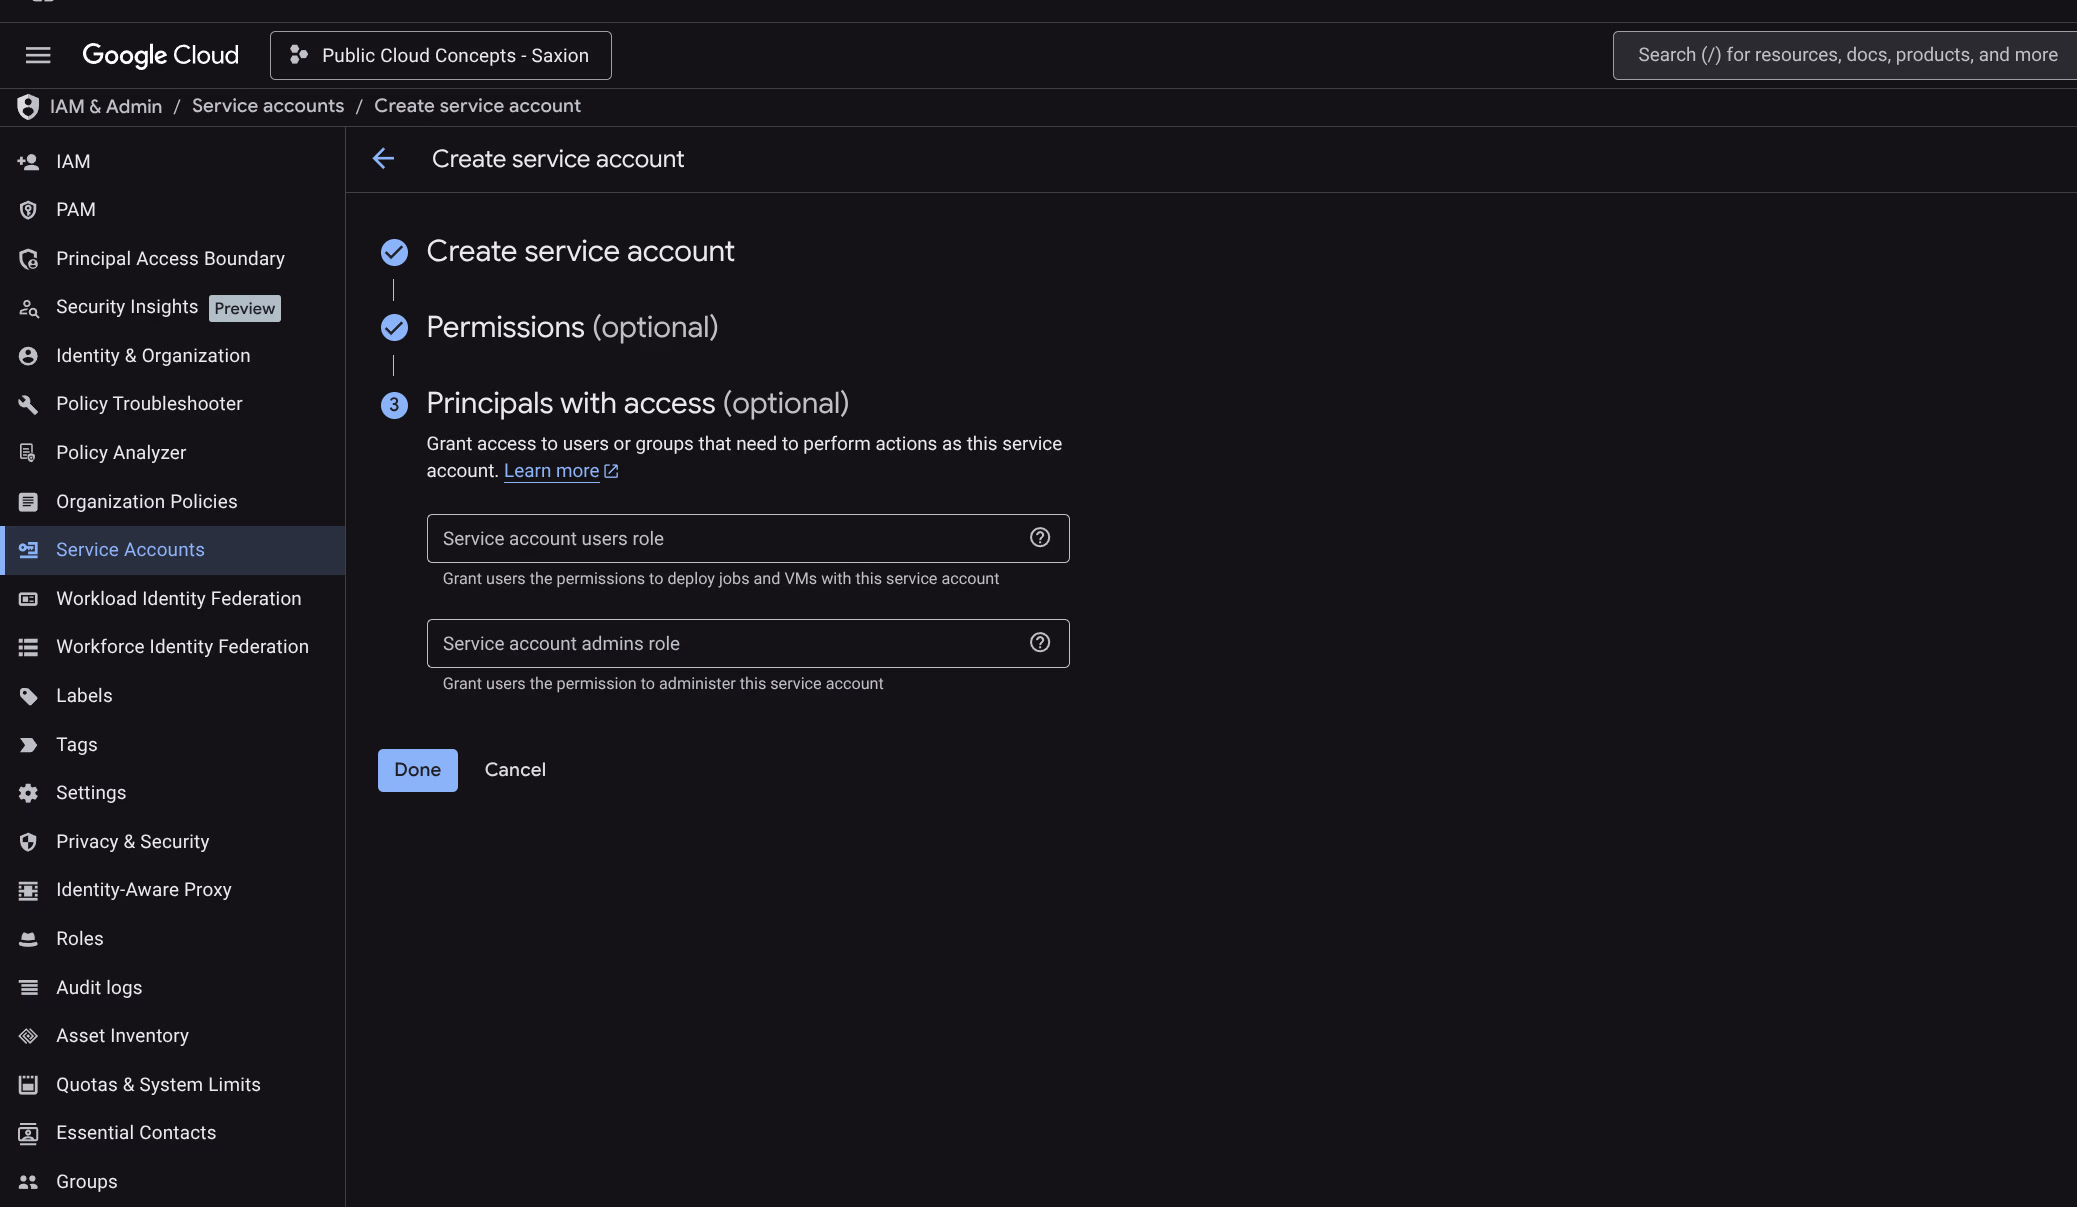The height and width of the screenshot is (1207, 2077).
Task: Expand the completed Permissions (optional) step
Action: 572,328
